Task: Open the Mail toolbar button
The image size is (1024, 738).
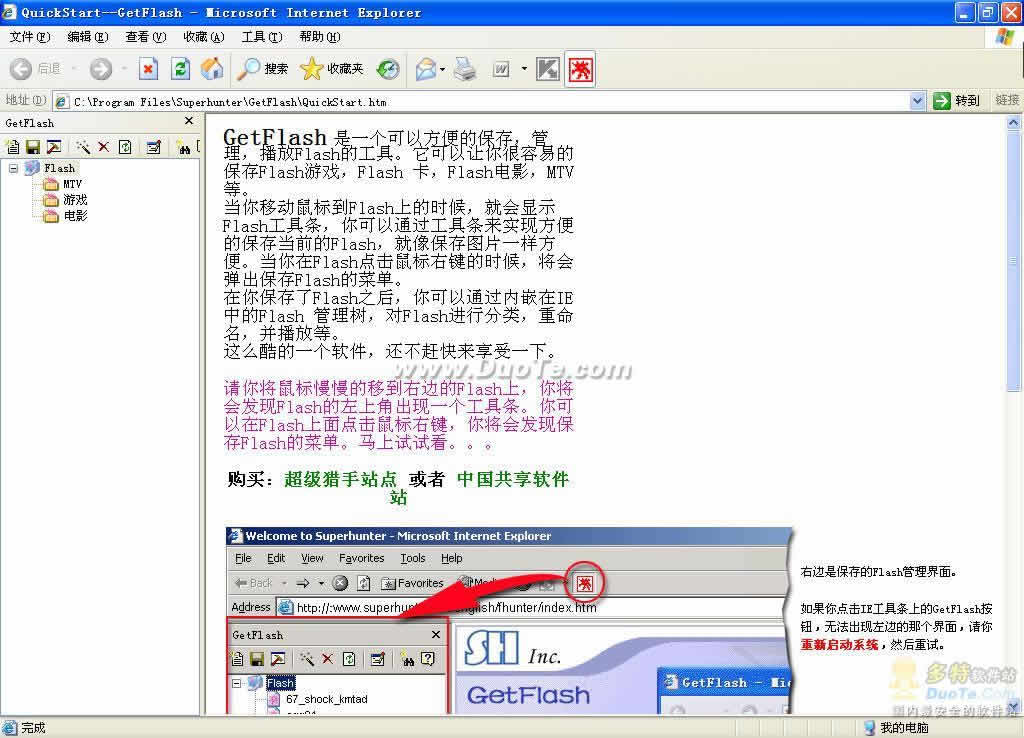Action: coord(425,69)
